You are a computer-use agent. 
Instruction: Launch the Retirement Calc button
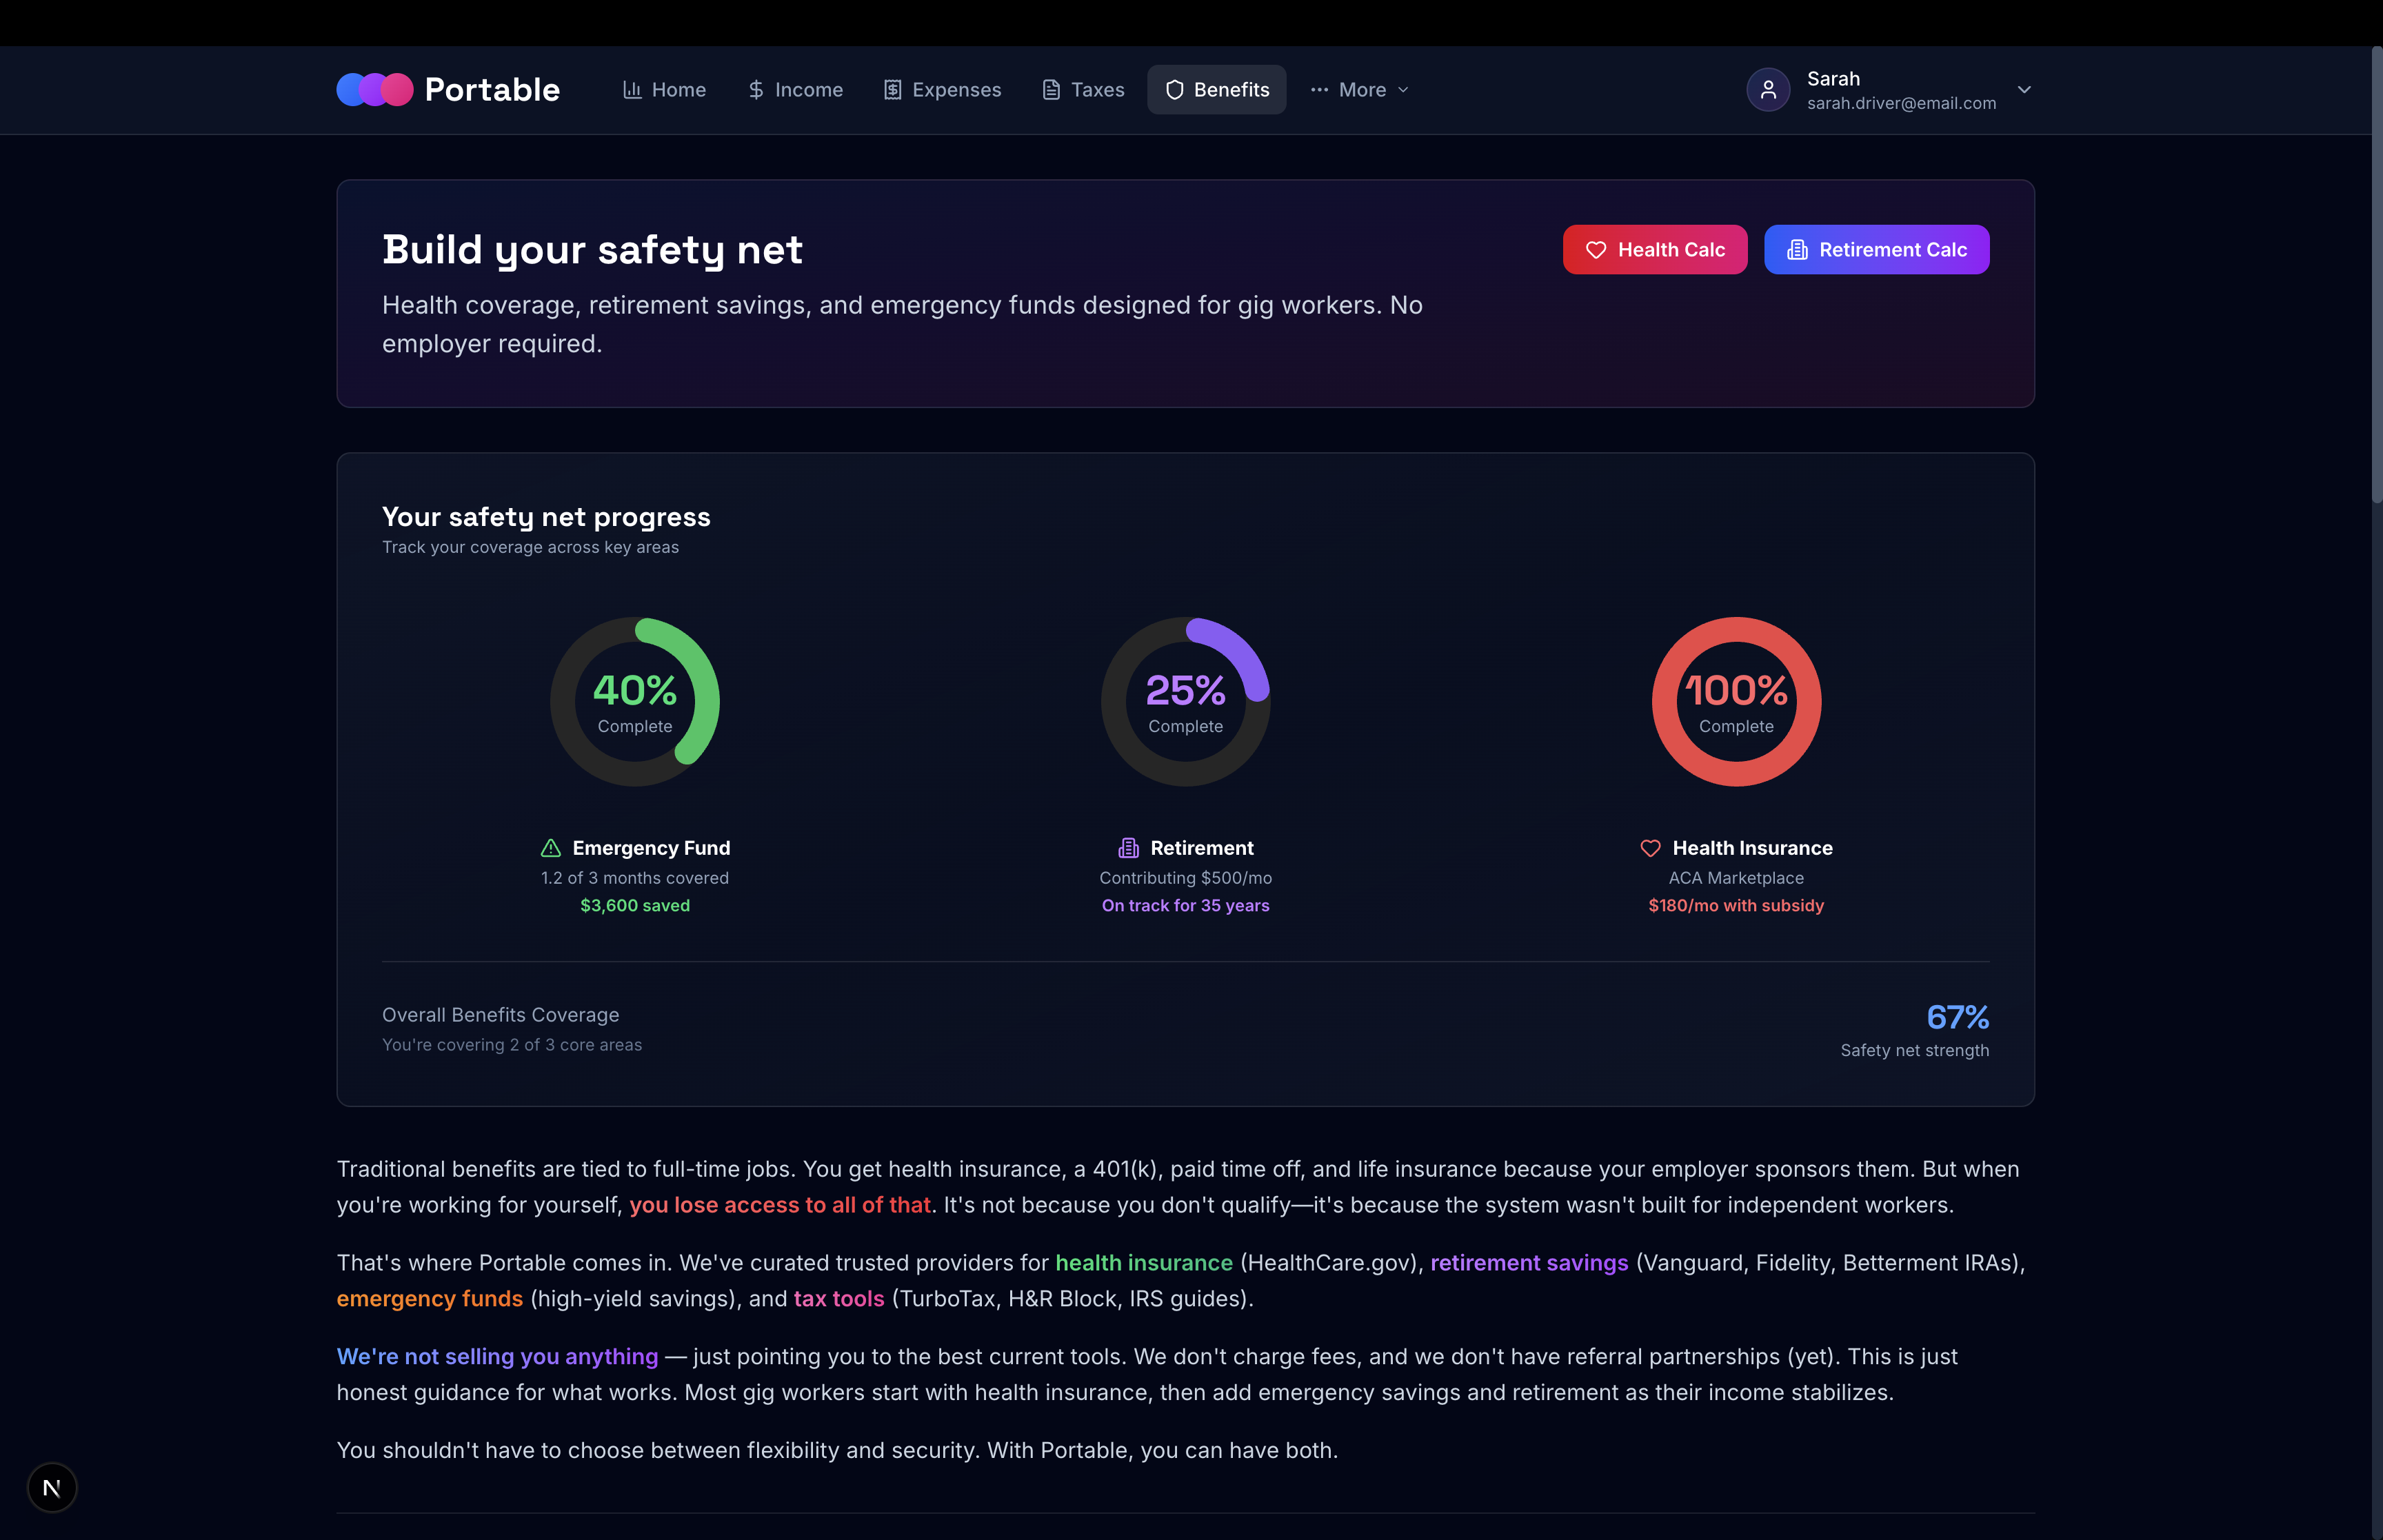tap(1876, 250)
